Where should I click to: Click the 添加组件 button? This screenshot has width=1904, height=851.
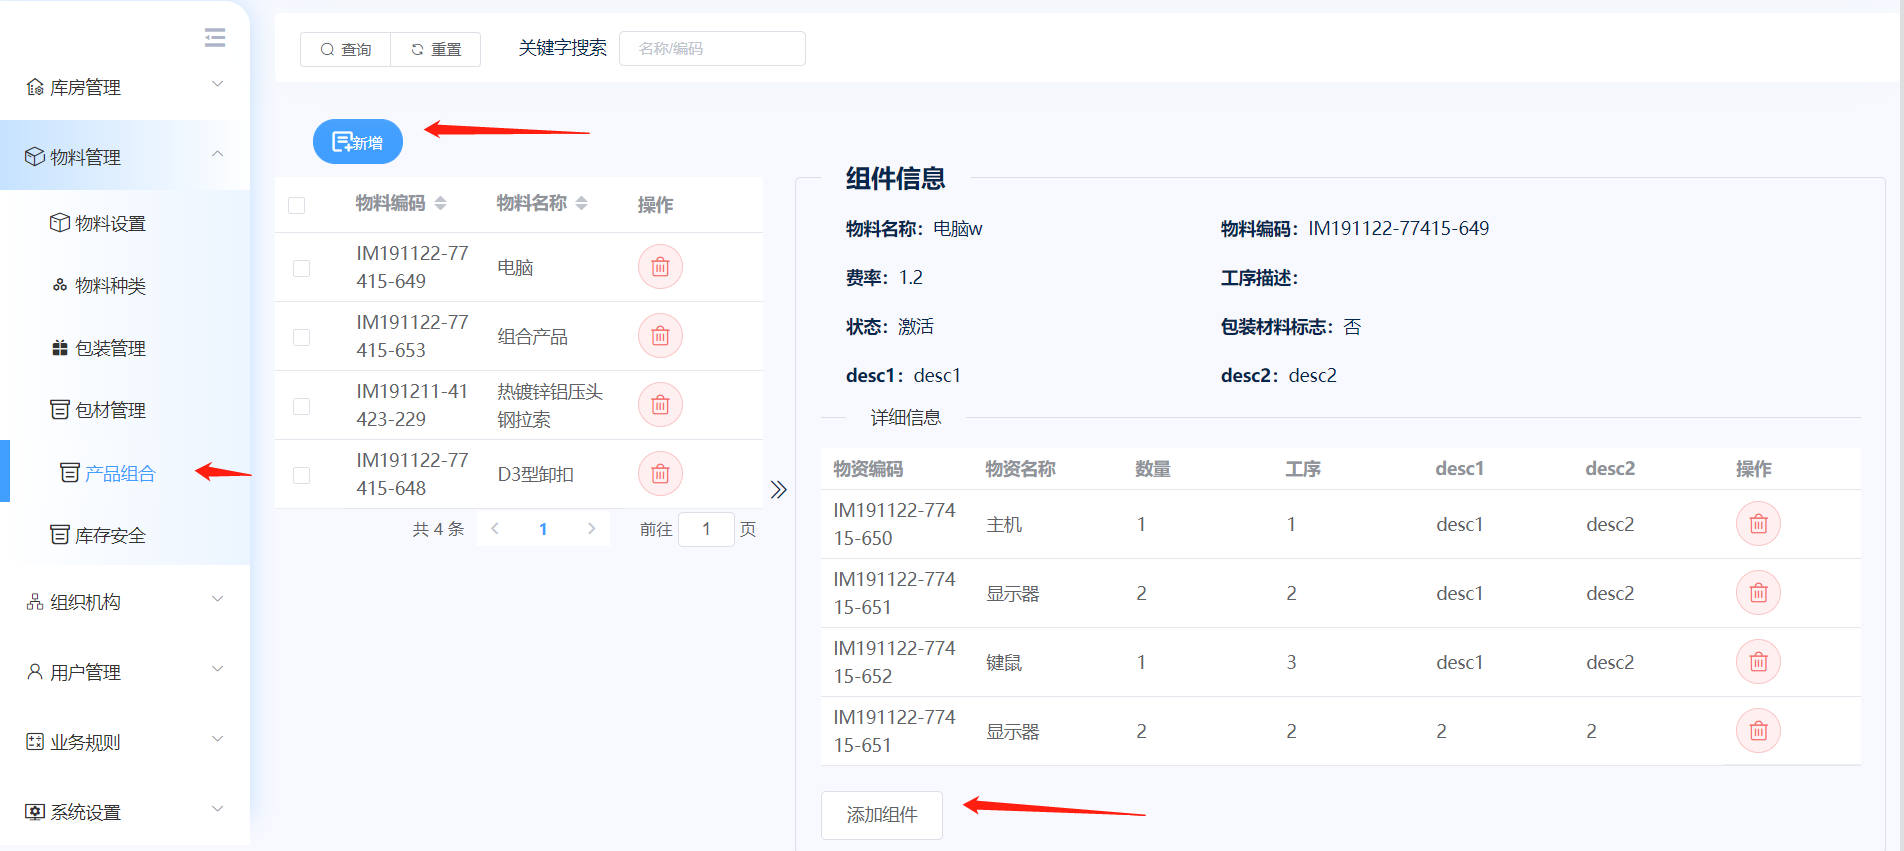coord(881,815)
